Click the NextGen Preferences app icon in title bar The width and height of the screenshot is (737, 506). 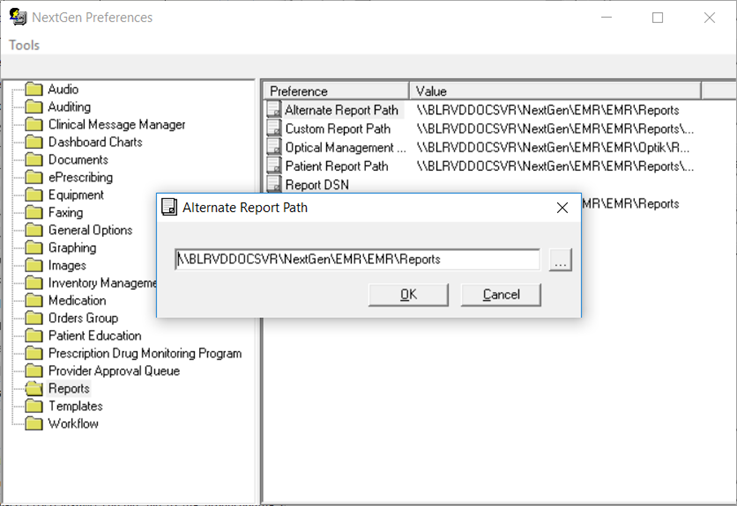(18, 17)
